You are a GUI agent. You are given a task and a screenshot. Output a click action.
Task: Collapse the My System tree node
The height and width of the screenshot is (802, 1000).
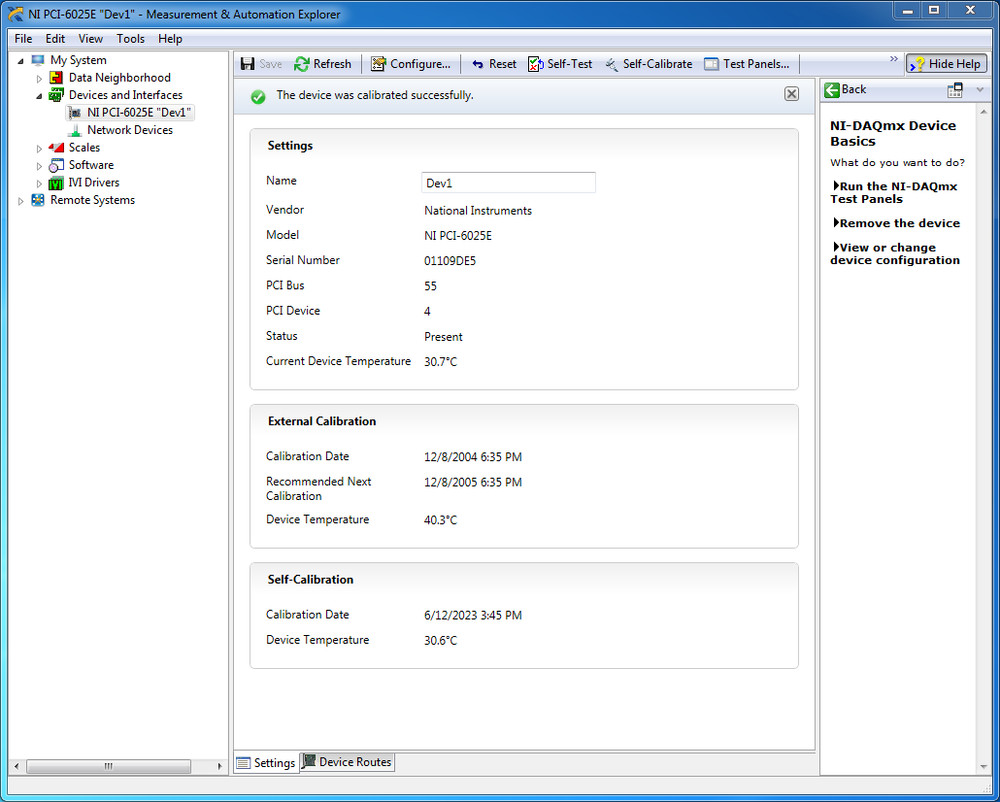pyautogui.click(x=20, y=61)
